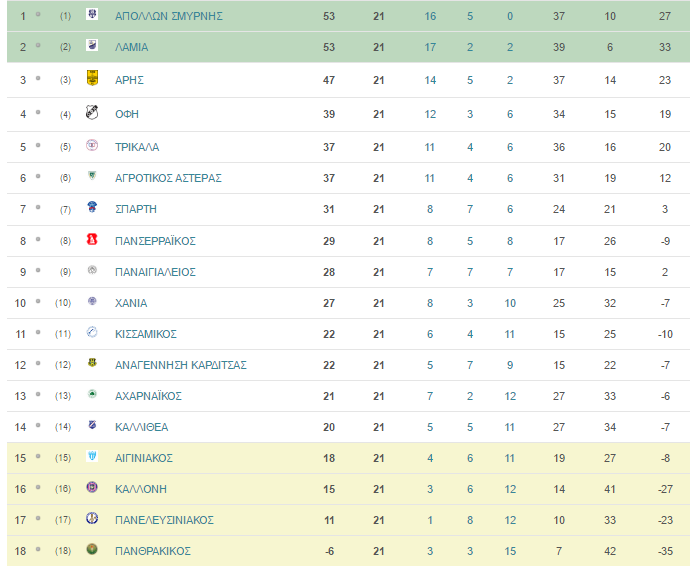The image size is (690, 566).
Task: Click the ΠΑΝΣΕΡΡΑΪΚΟΣ red club logo
Action: [x=92, y=239]
